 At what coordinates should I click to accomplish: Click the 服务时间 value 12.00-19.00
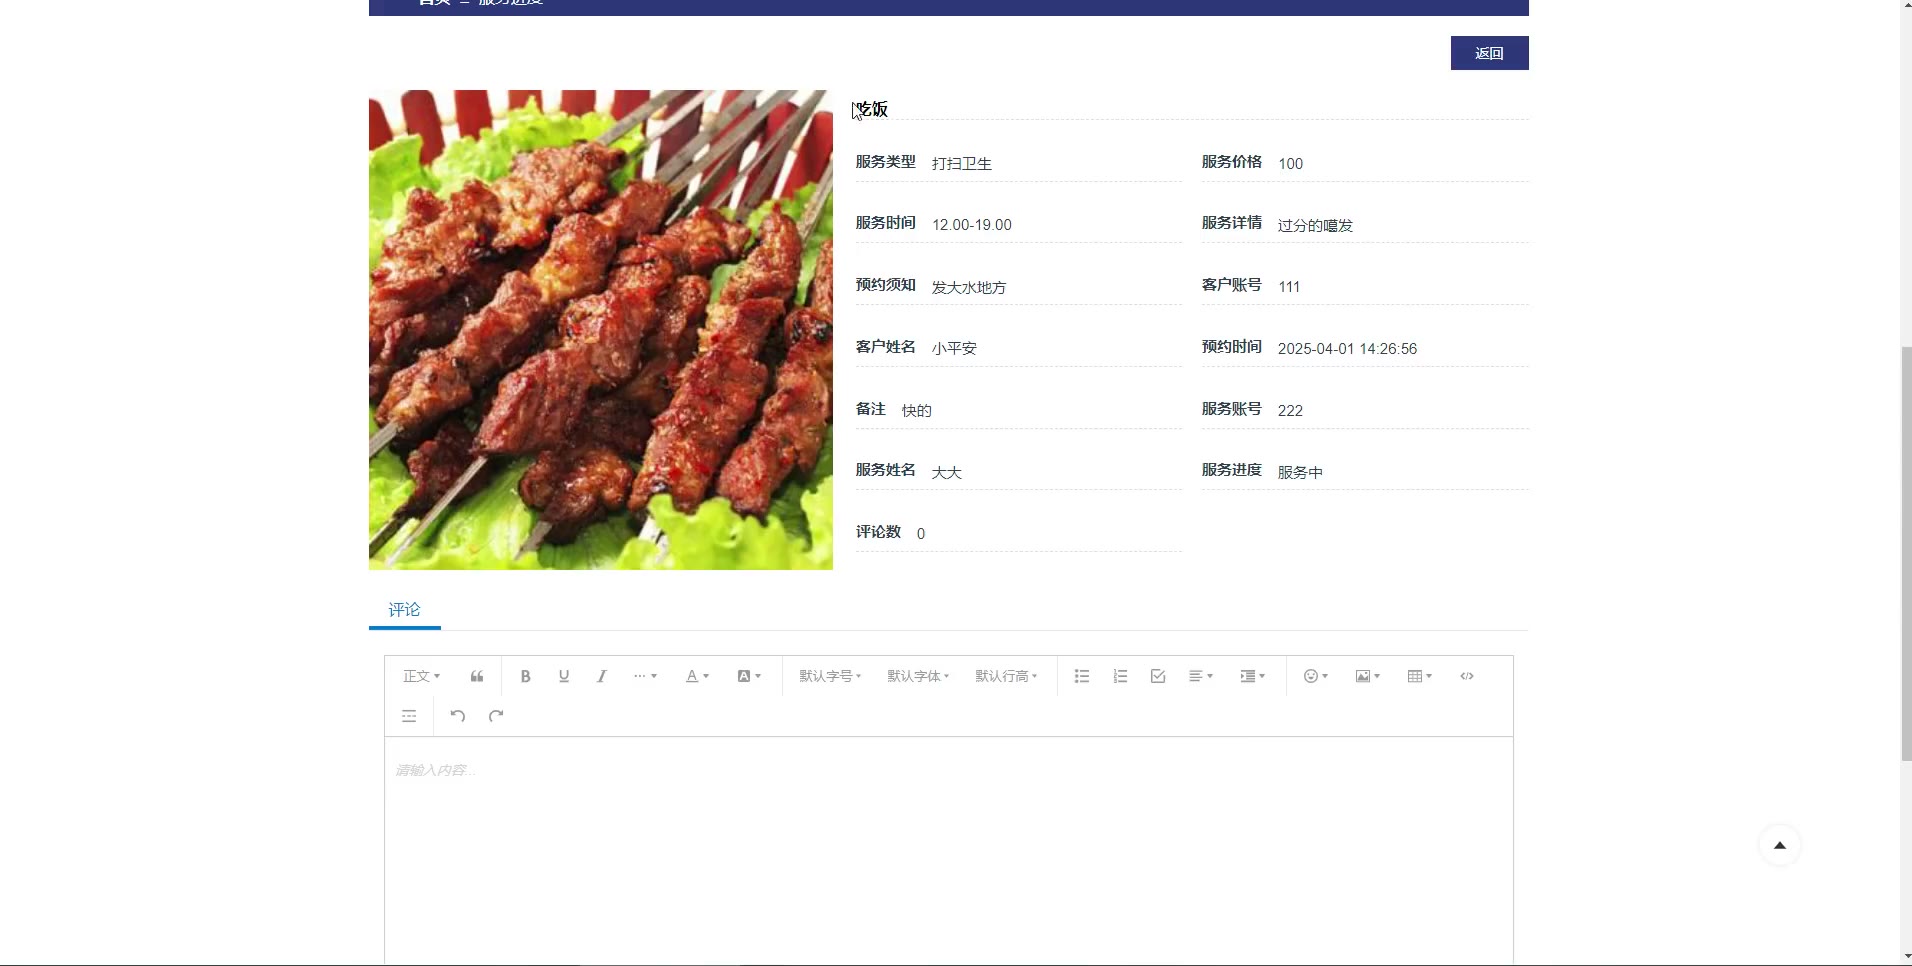(972, 225)
